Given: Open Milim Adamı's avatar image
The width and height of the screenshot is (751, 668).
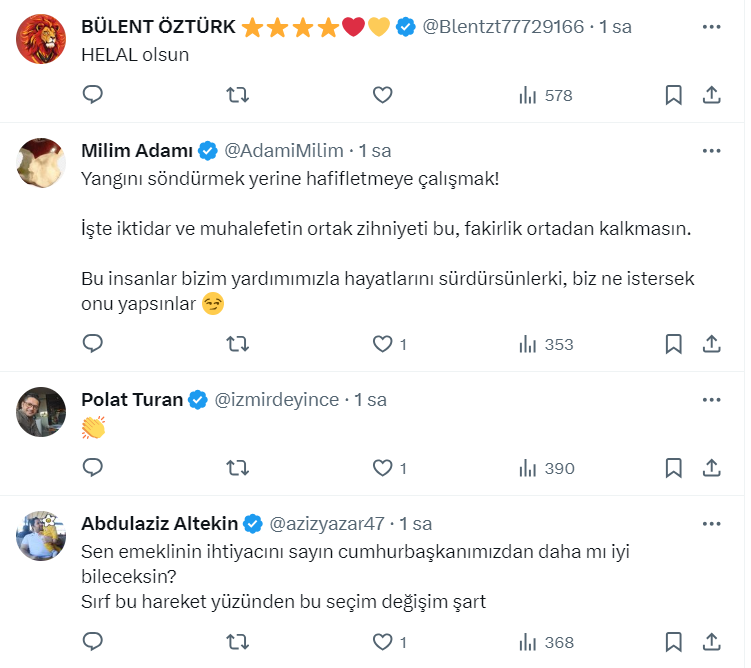Looking at the screenshot, I should click(x=42, y=163).
